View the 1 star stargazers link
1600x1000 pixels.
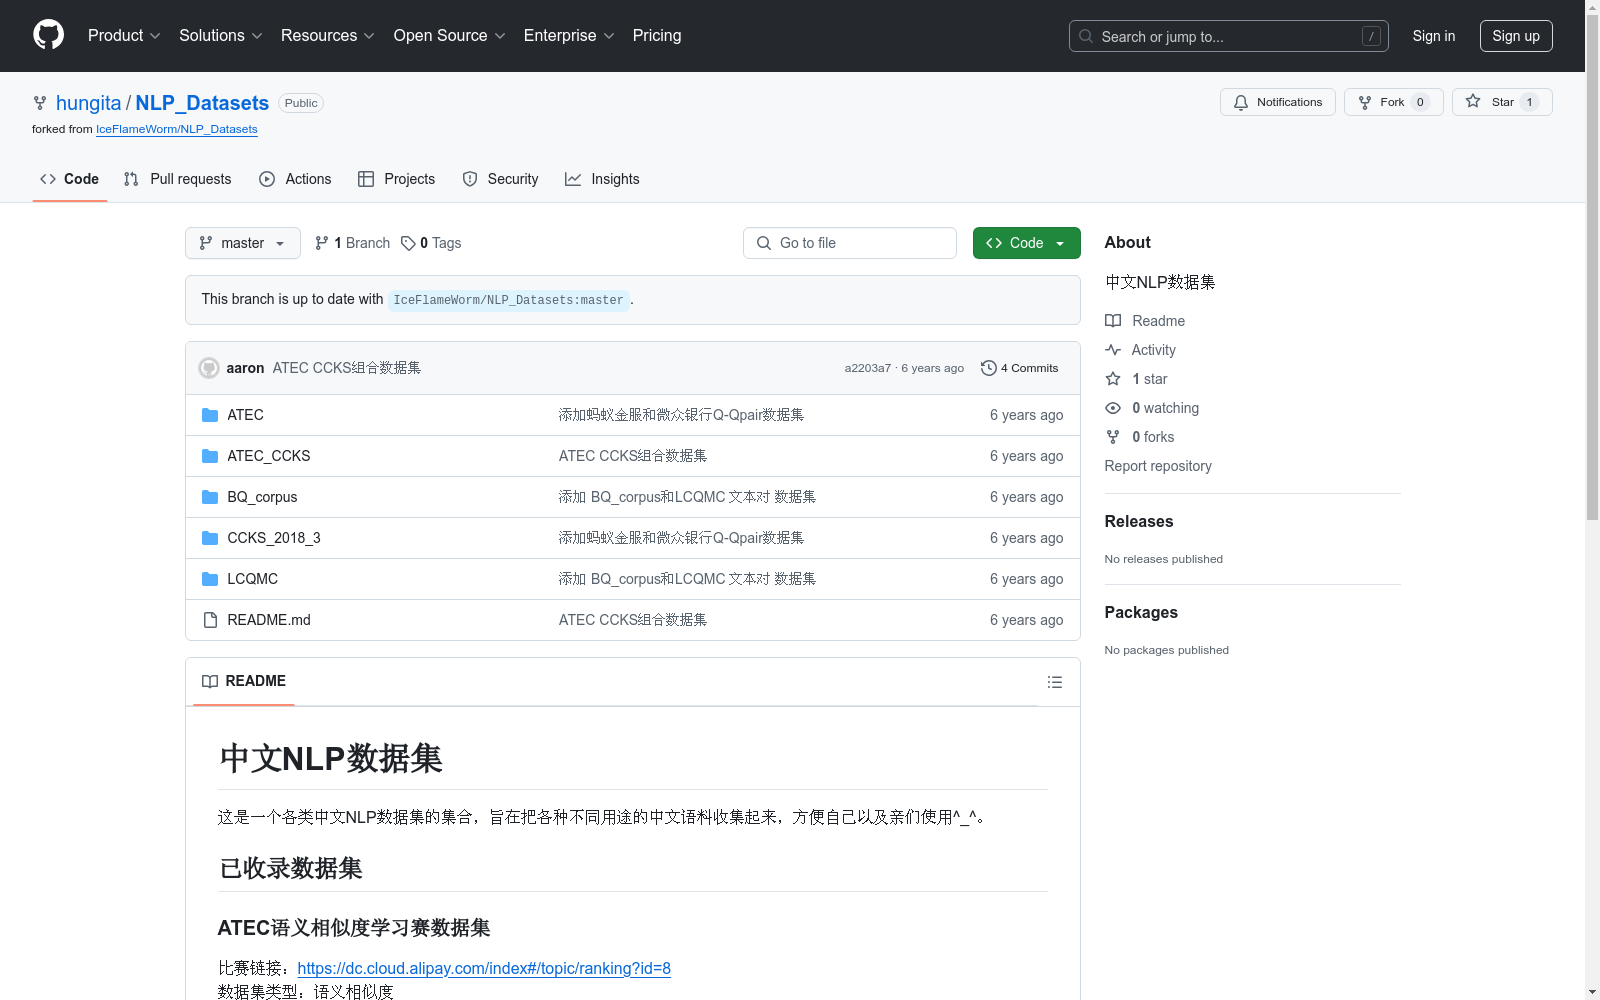1136,379
